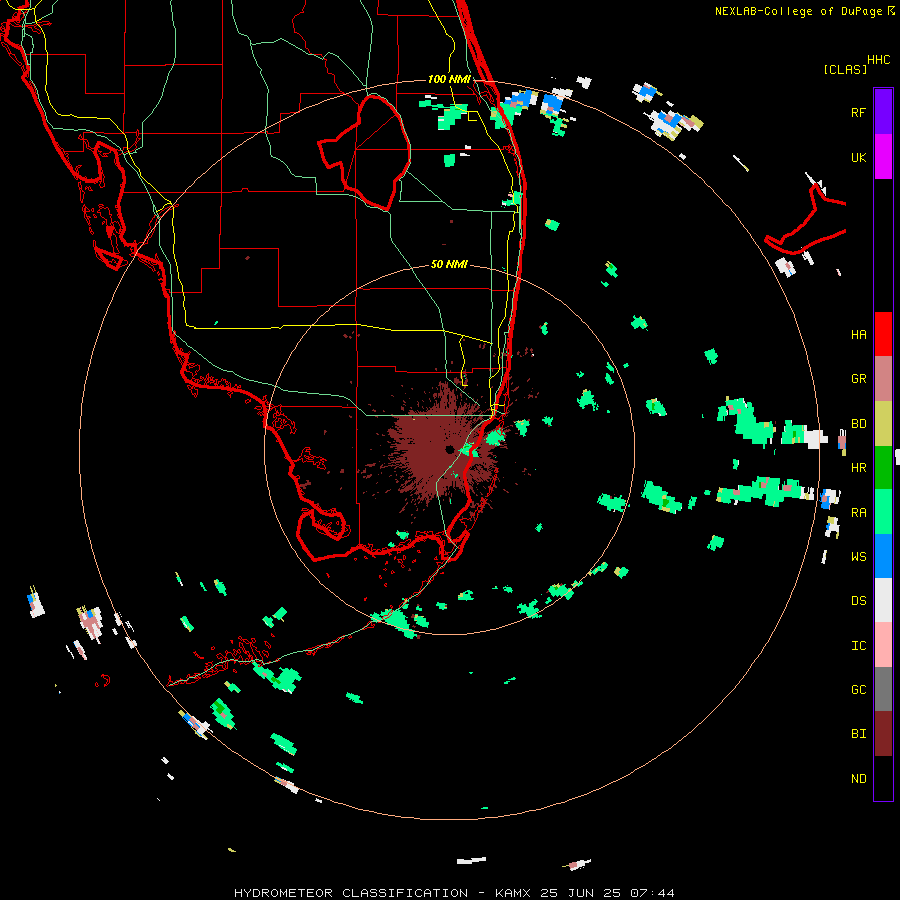Click the black radar site dot
Image resolution: width=900 pixels, height=900 pixels.
449,449
